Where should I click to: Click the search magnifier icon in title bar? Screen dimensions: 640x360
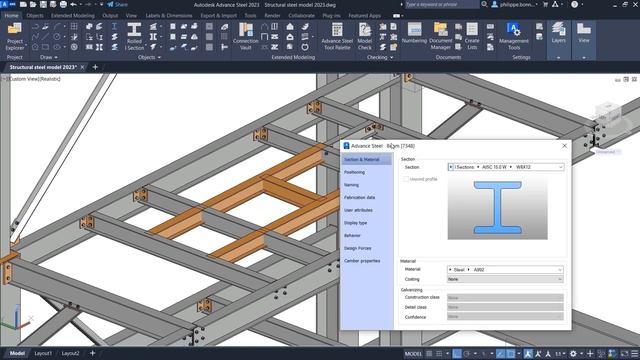(x=484, y=4)
